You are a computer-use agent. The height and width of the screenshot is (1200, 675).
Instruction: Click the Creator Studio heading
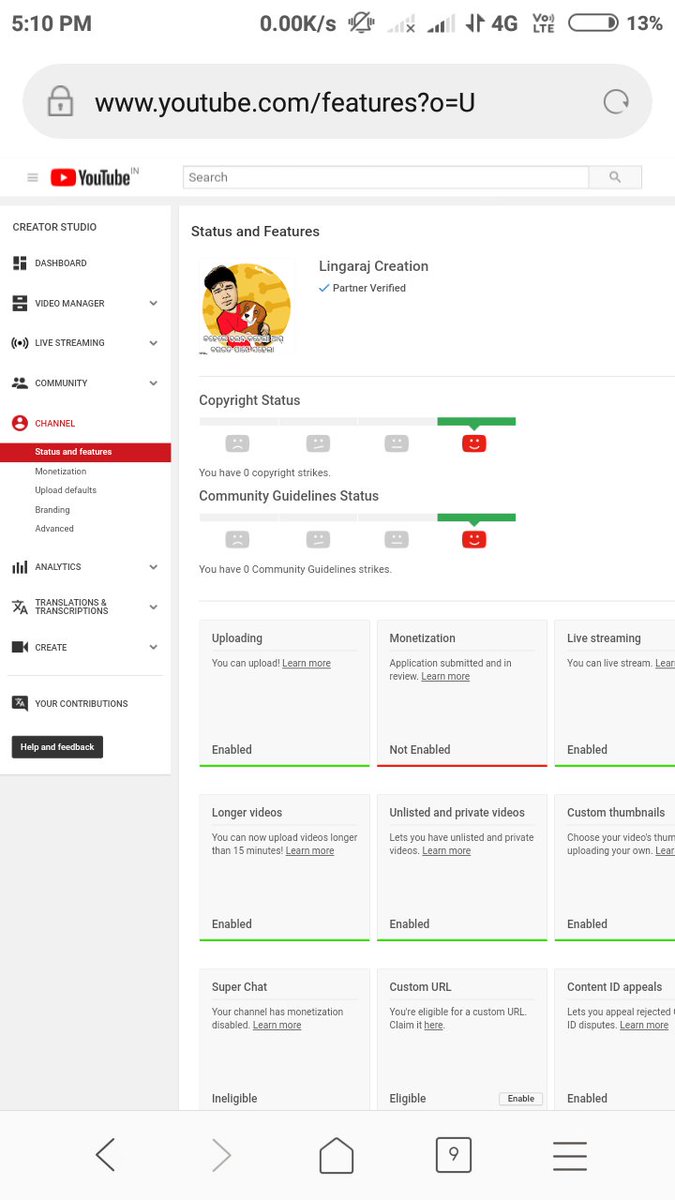55,227
